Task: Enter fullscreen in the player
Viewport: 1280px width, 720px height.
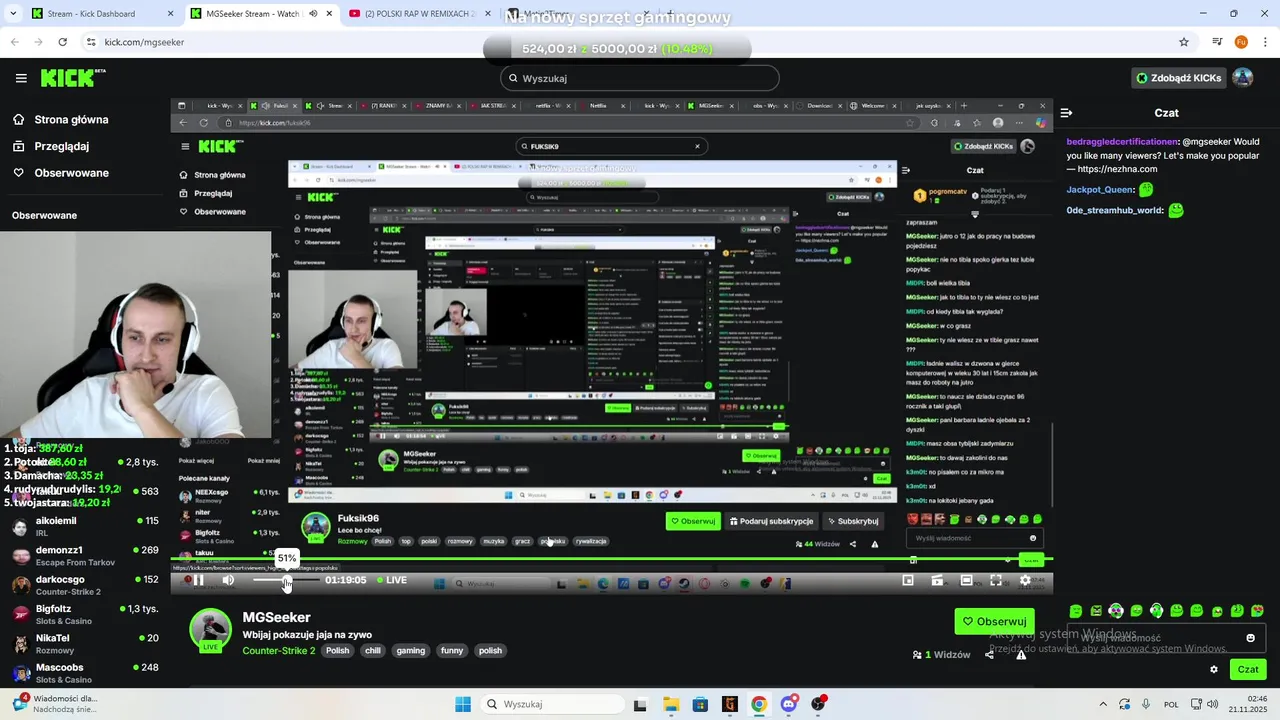Action: pos(996,580)
